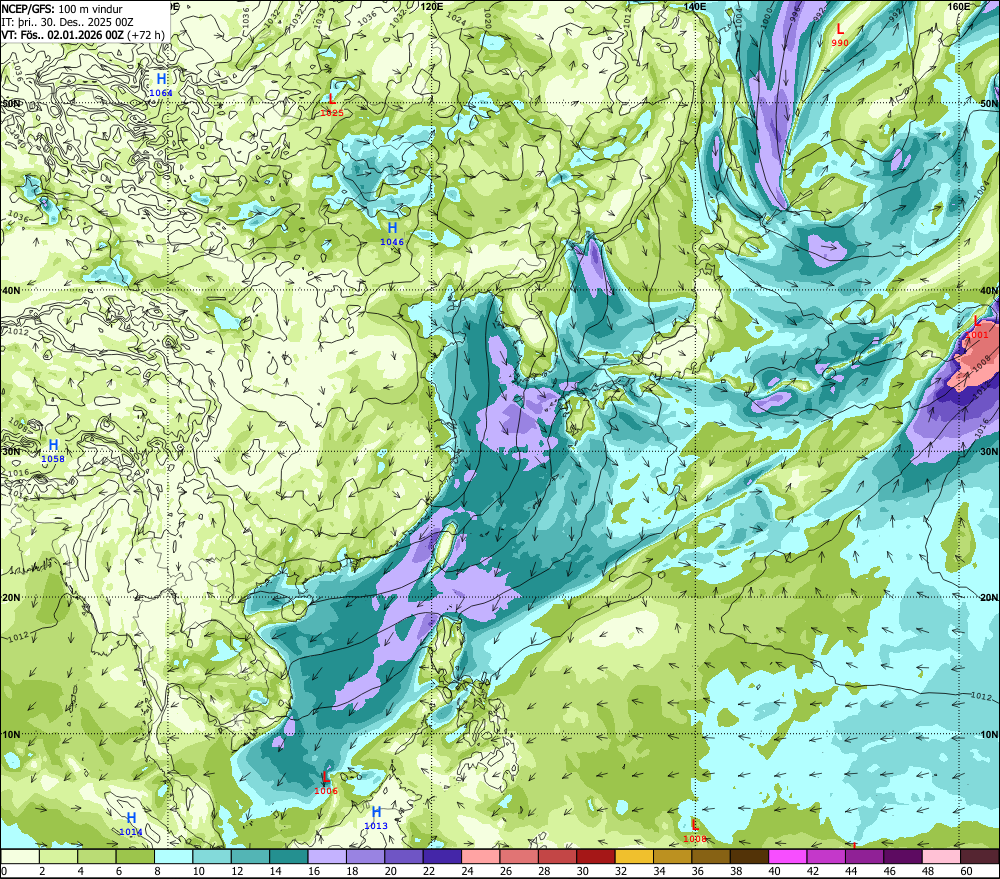Select the light cyan 8–10 legend swatch

tap(173, 856)
